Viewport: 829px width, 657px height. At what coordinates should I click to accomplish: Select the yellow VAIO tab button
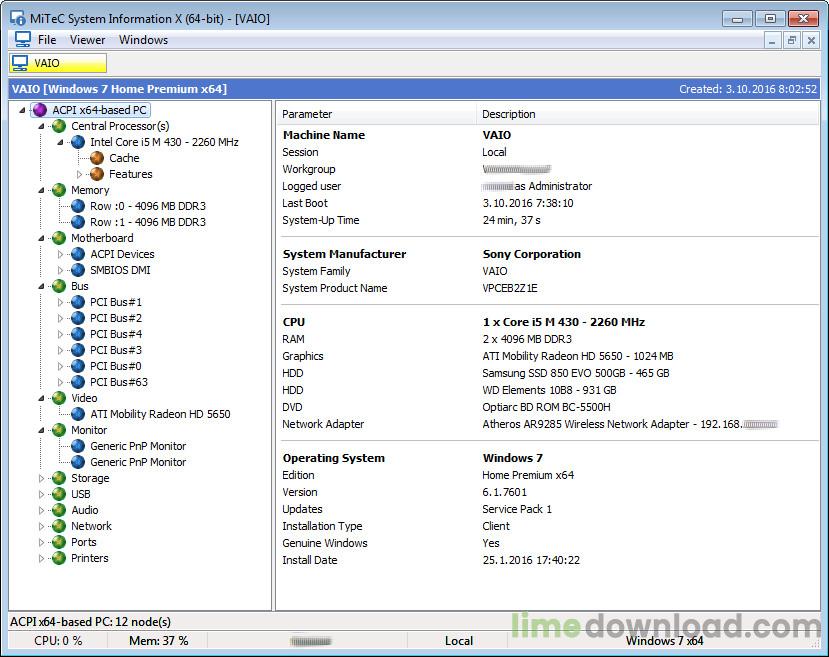coord(58,63)
